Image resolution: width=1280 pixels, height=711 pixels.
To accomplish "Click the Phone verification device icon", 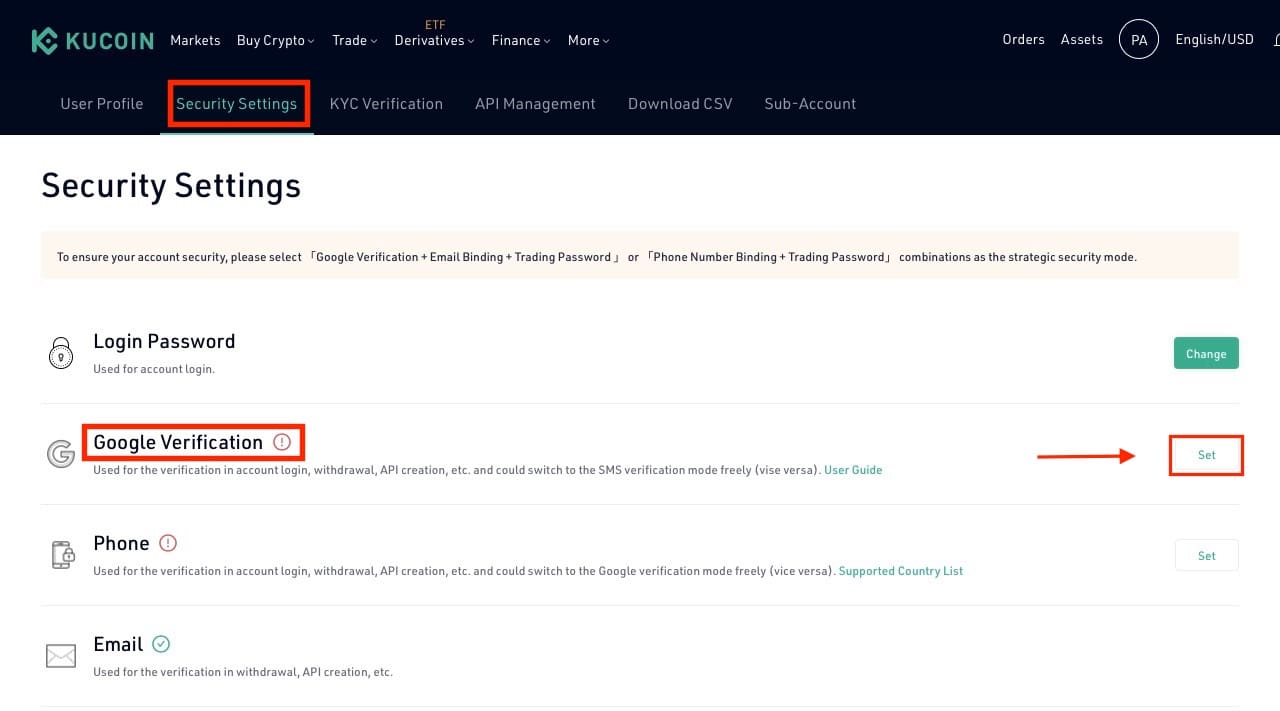I will tap(61, 556).
